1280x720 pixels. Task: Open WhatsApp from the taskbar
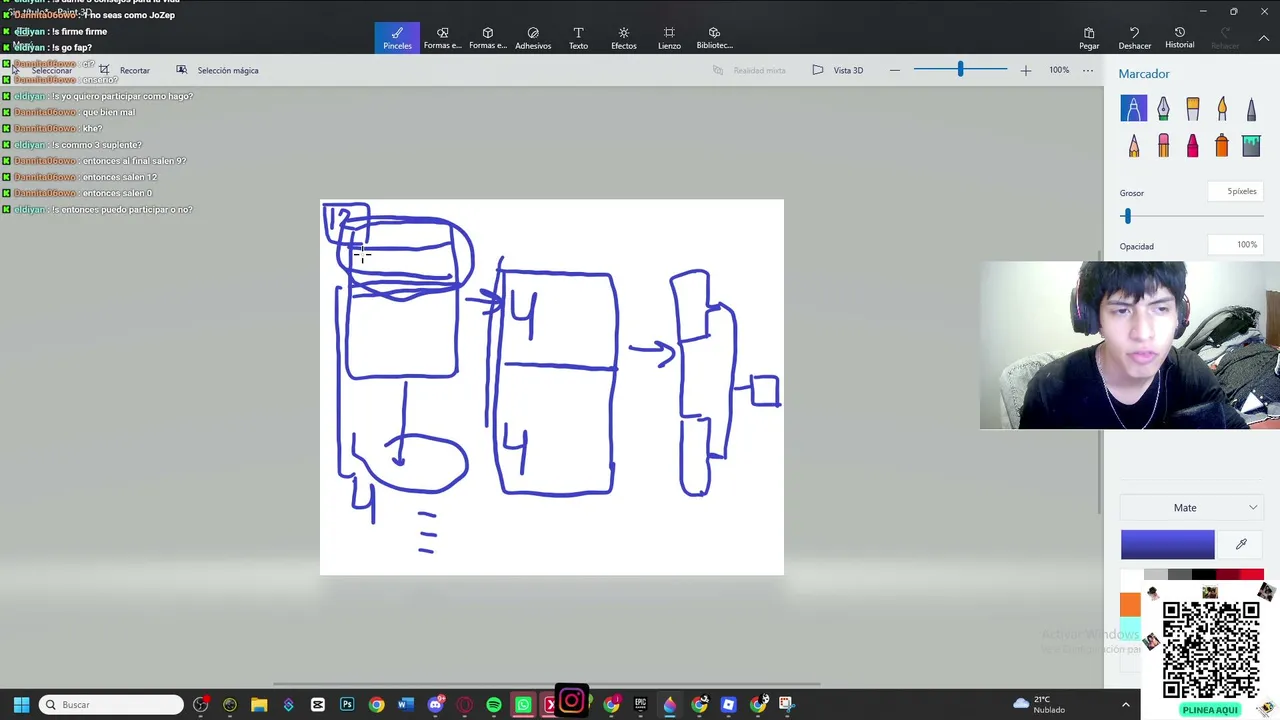523,705
